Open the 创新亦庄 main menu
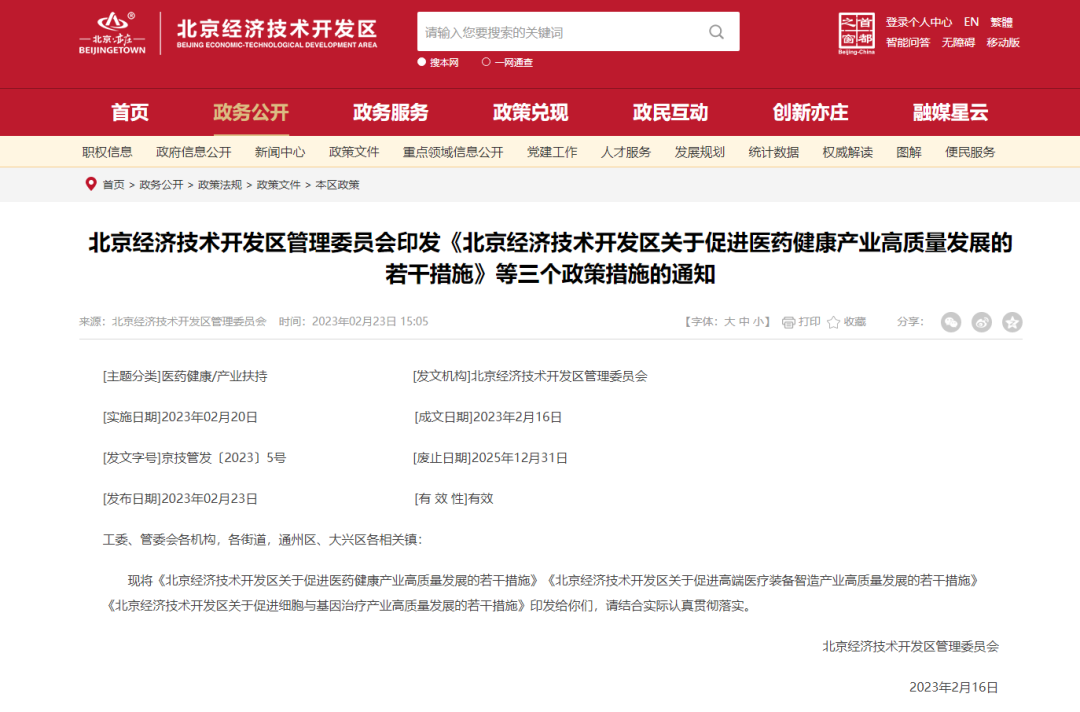This screenshot has width=1080, height=712. [x=810, y=112]
